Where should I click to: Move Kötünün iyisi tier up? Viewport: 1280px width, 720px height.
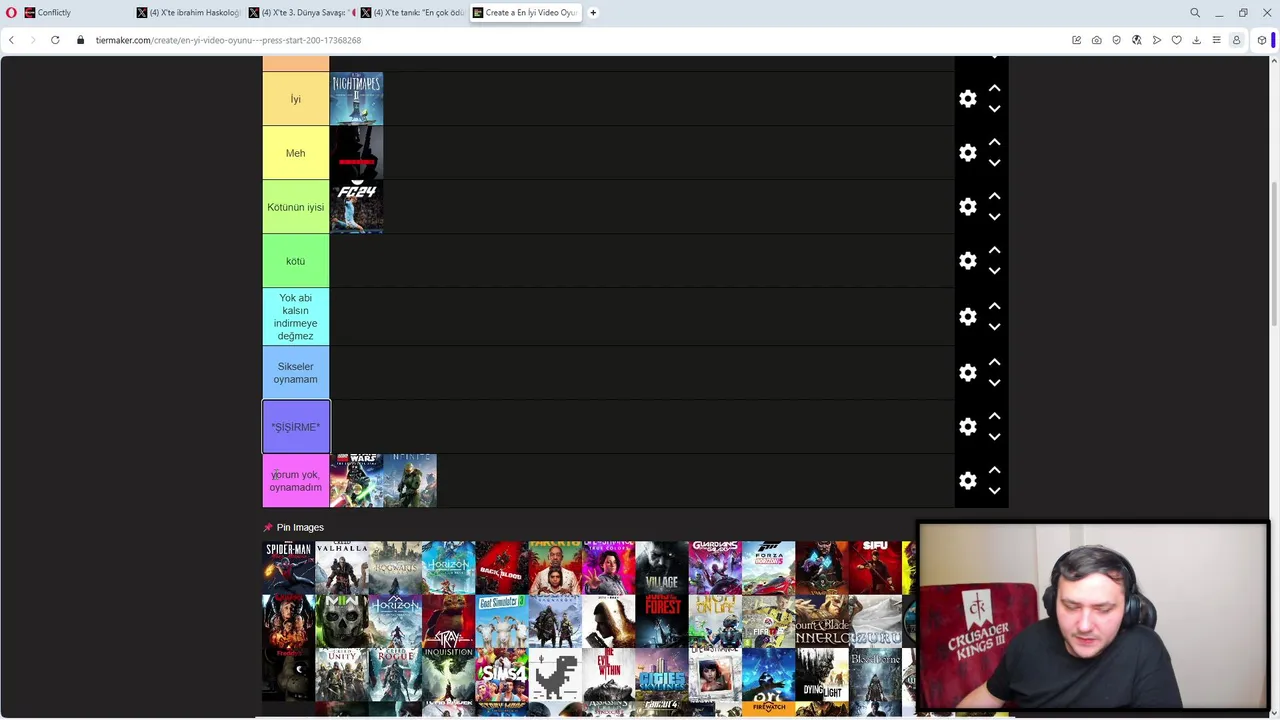[994, 196]
